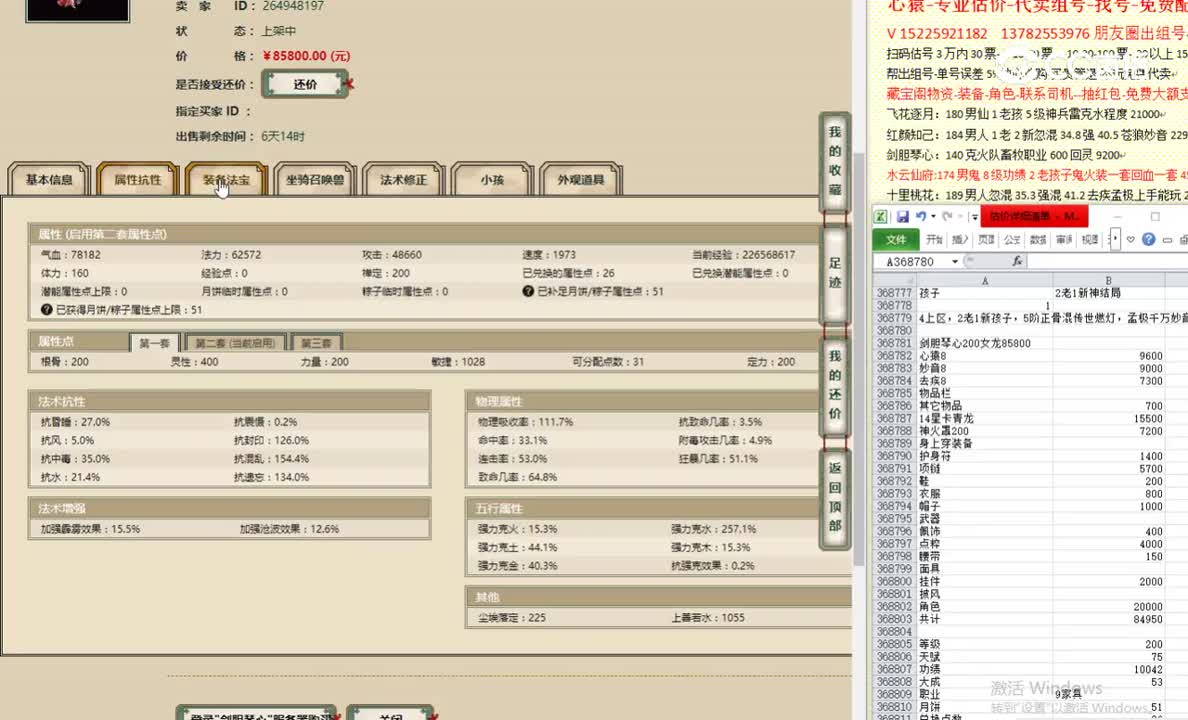
Task: Open the undo history dropdown arrow
Action: 932,218
